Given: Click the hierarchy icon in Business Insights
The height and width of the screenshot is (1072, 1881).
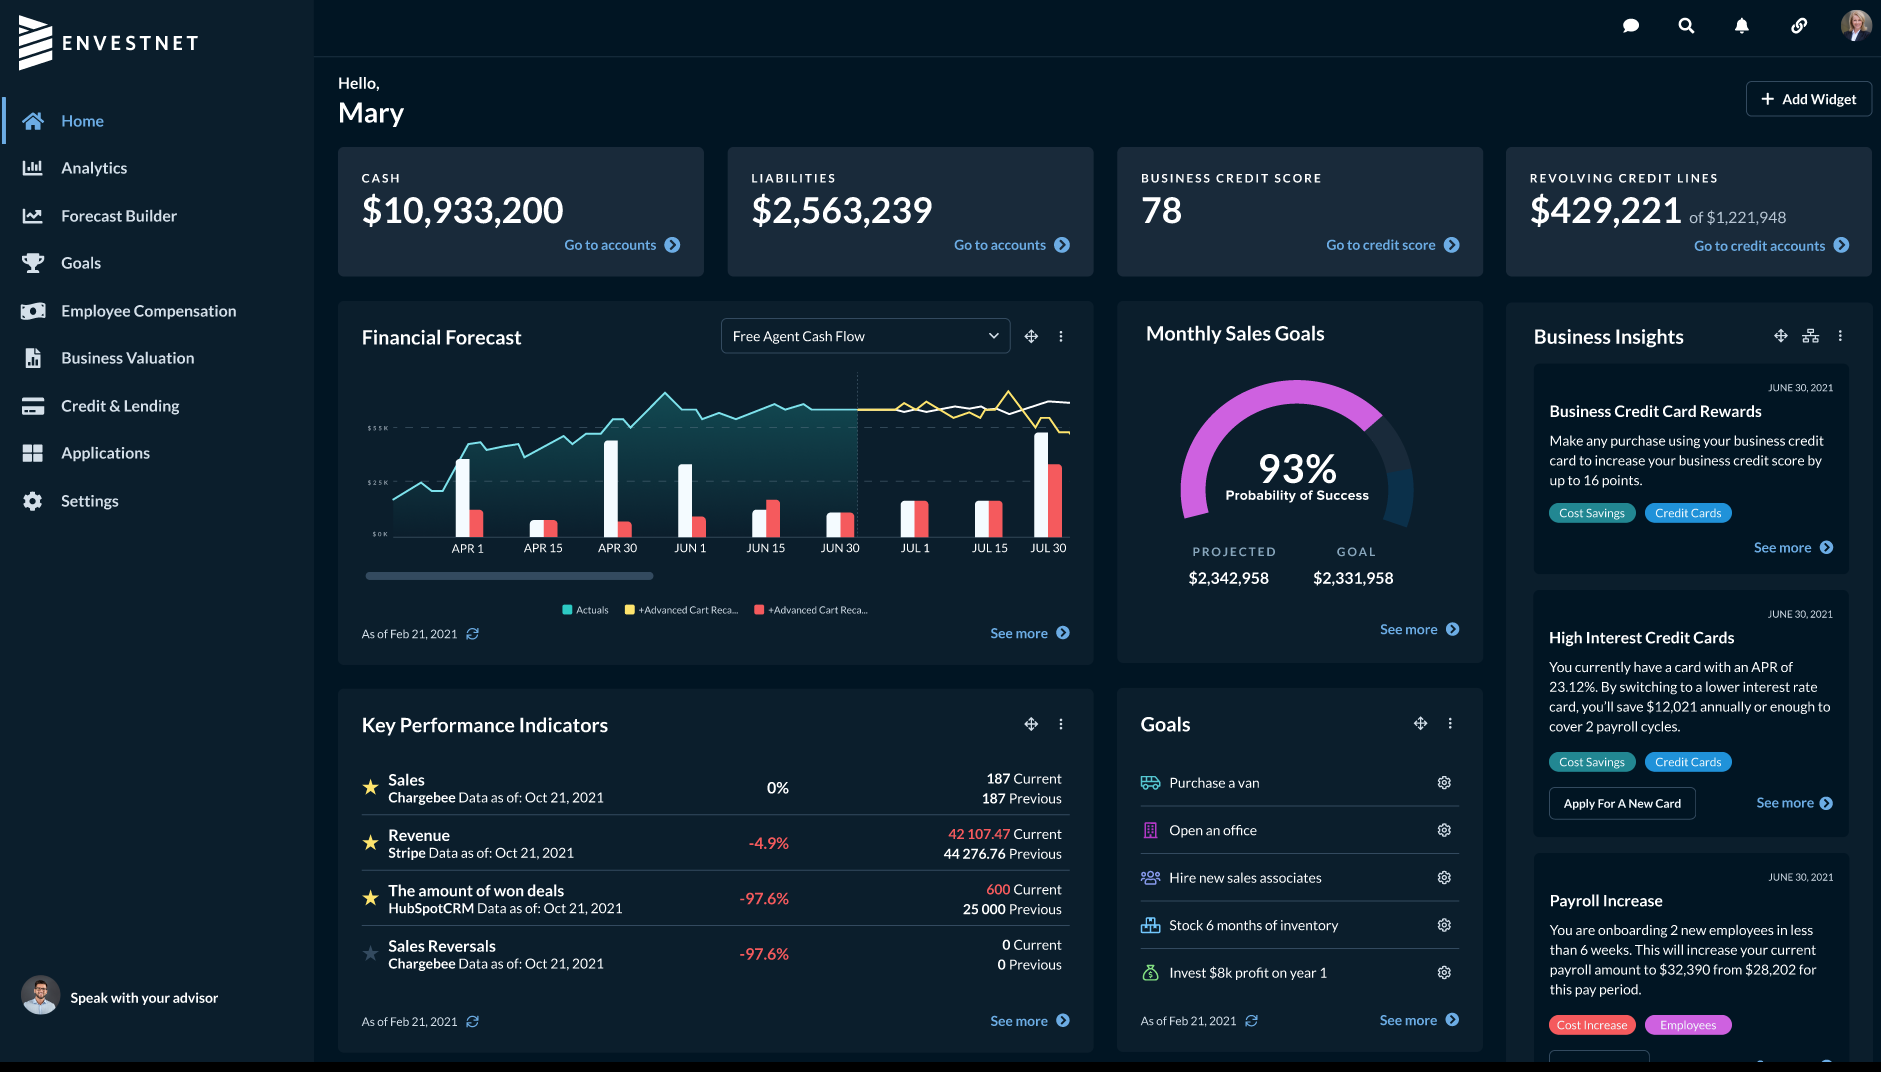Looking at the screenshot, I should 1811,336.
